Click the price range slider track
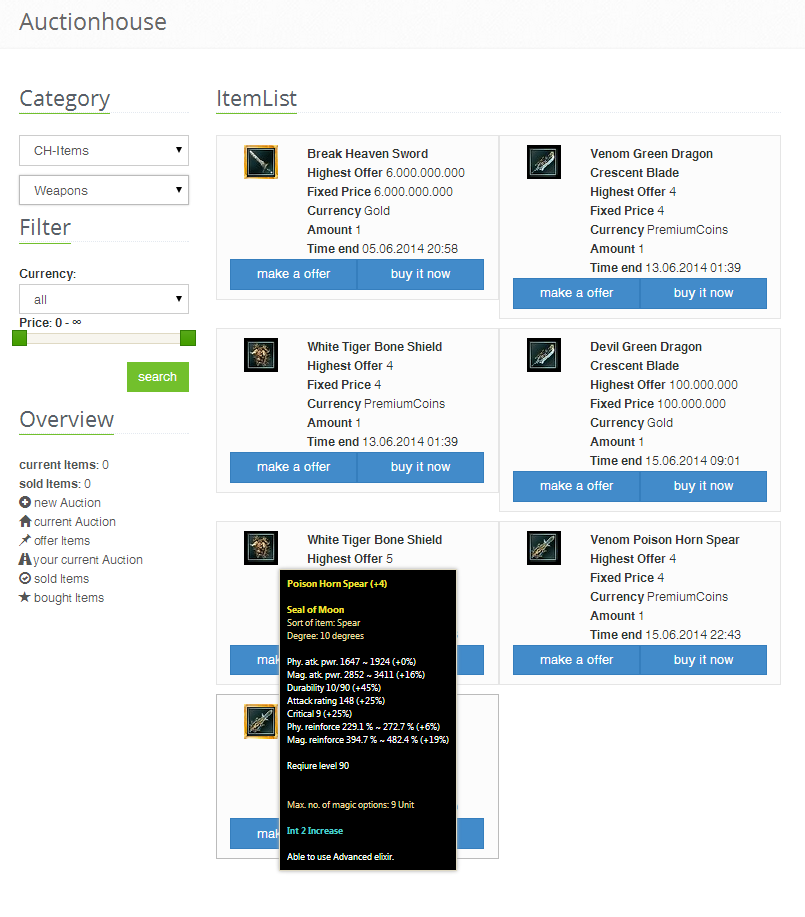The image size is (805, 917). pos(104,338)
